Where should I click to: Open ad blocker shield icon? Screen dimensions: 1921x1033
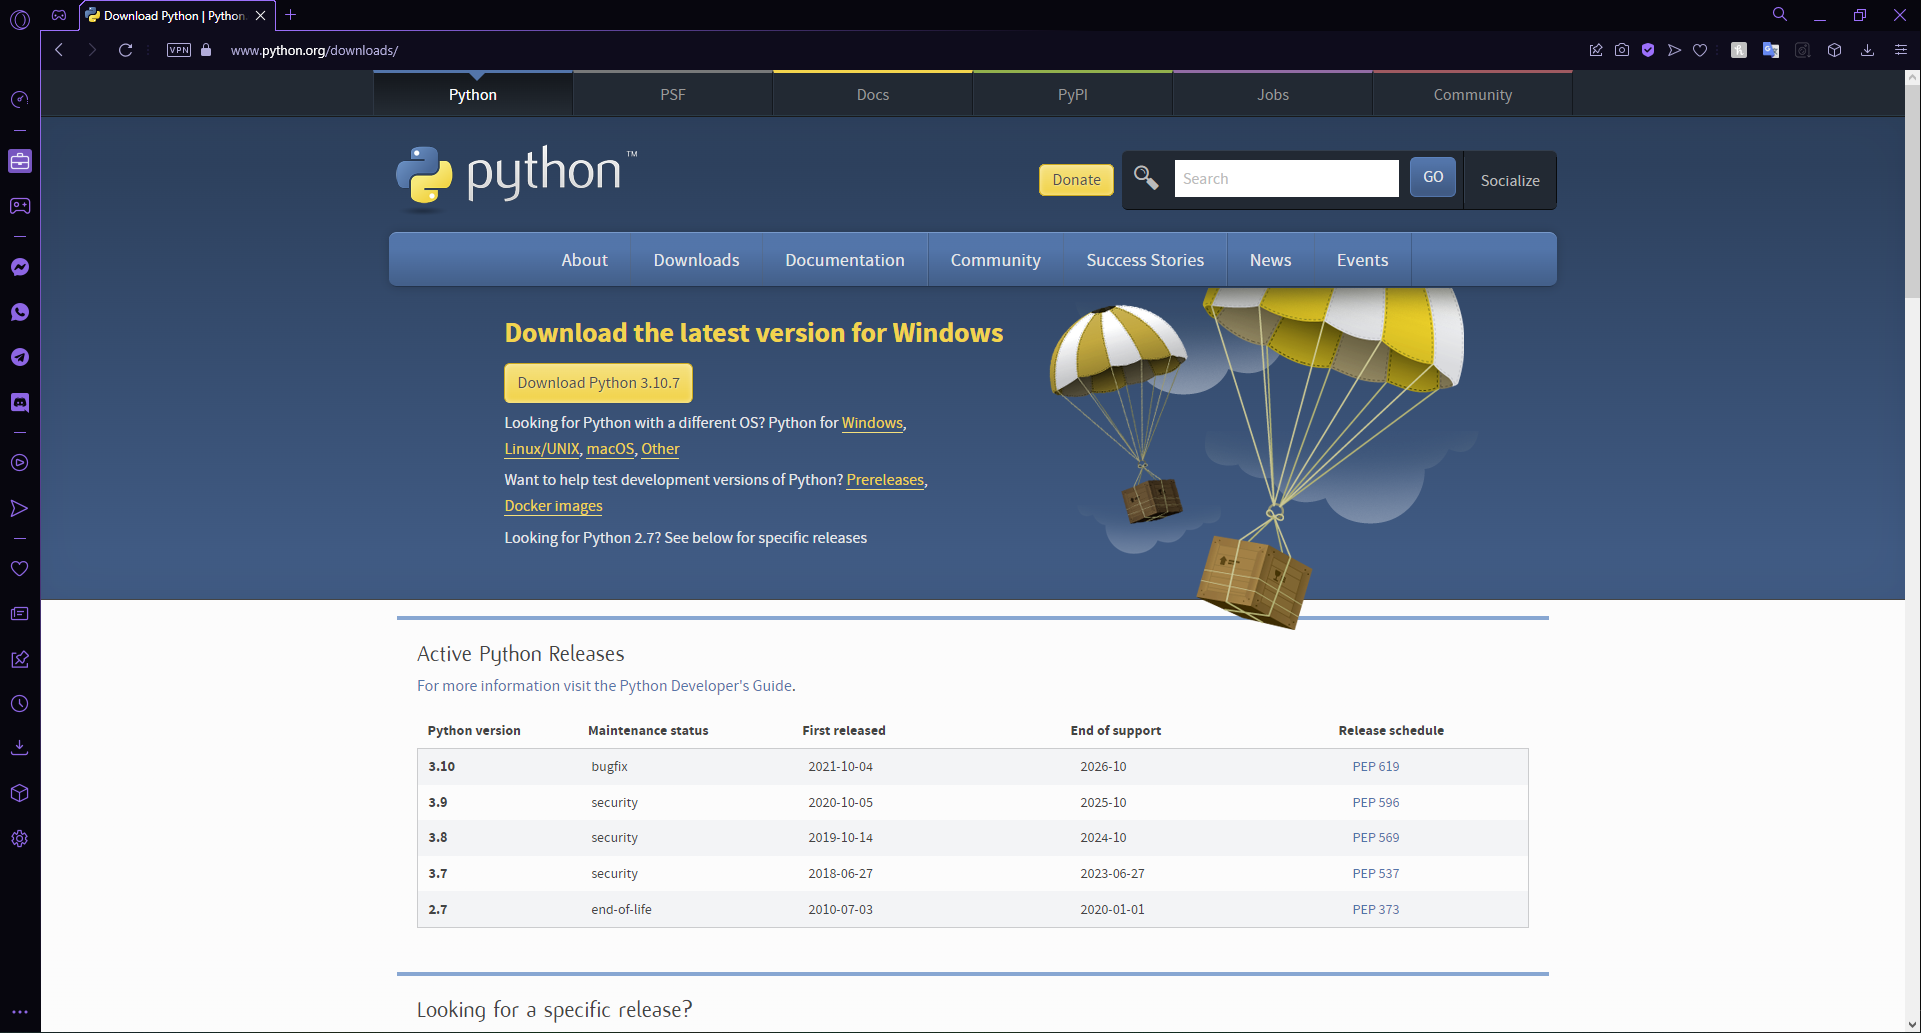[1648, 50]
